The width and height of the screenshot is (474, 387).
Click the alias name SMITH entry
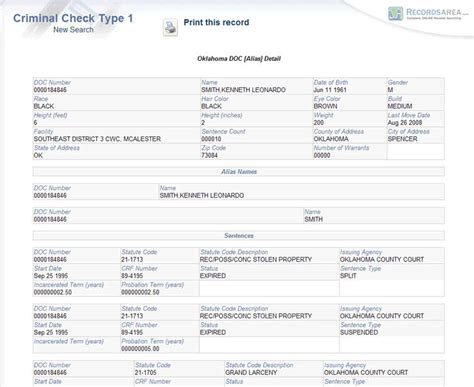pos(313,219)
